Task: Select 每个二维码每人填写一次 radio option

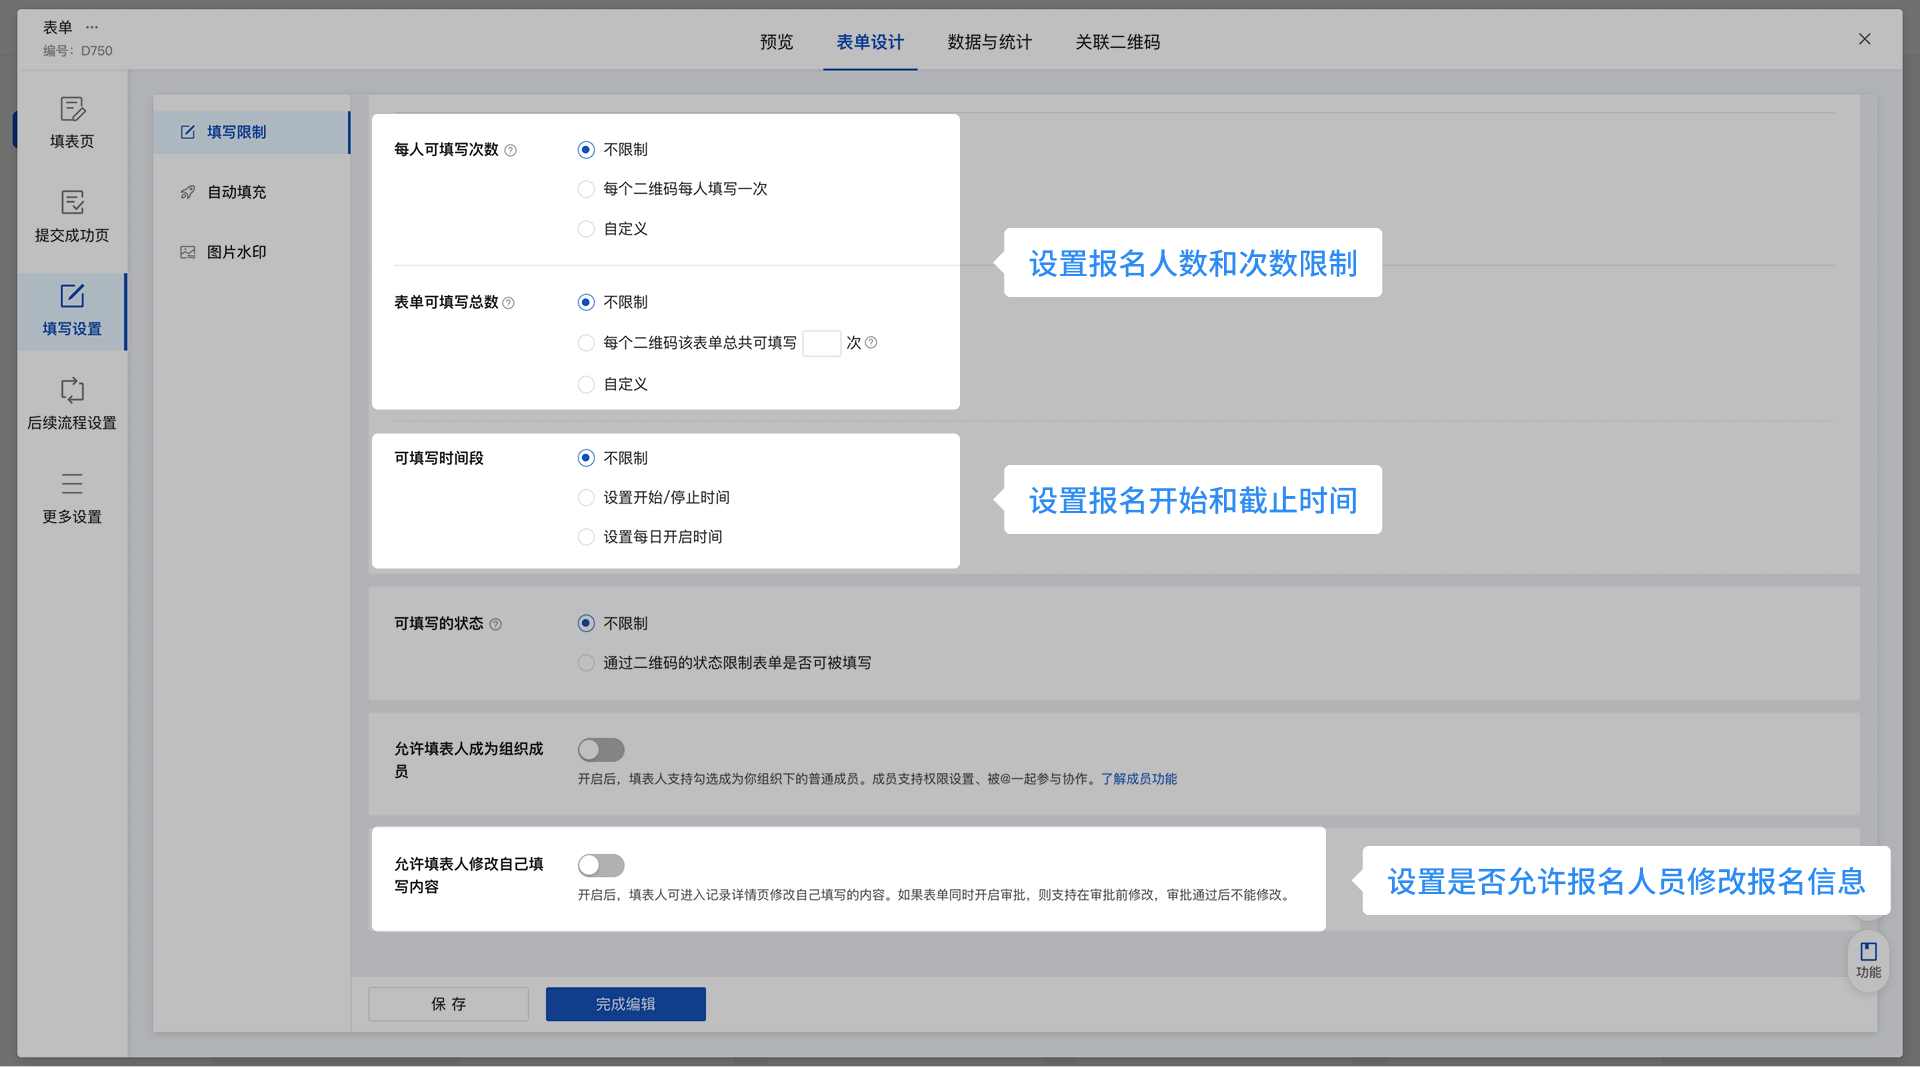Action: (586, 189)
